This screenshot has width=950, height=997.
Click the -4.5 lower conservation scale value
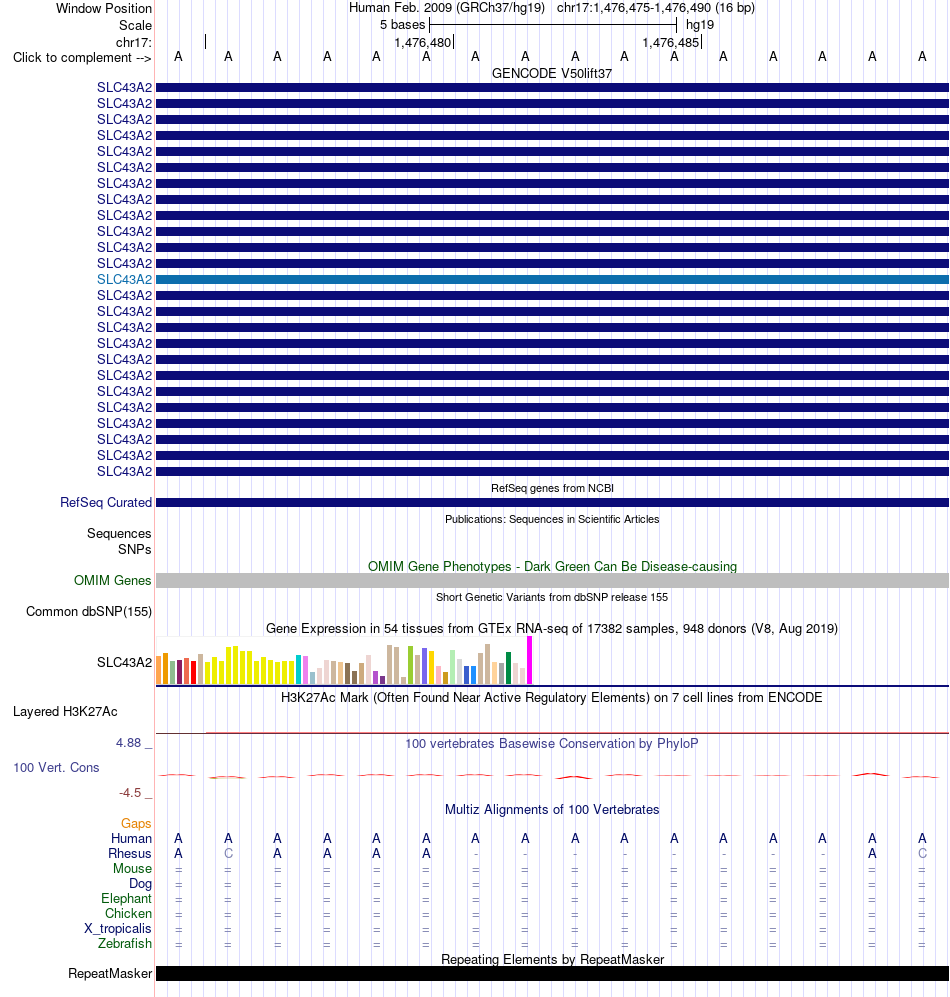pos(130,793)
